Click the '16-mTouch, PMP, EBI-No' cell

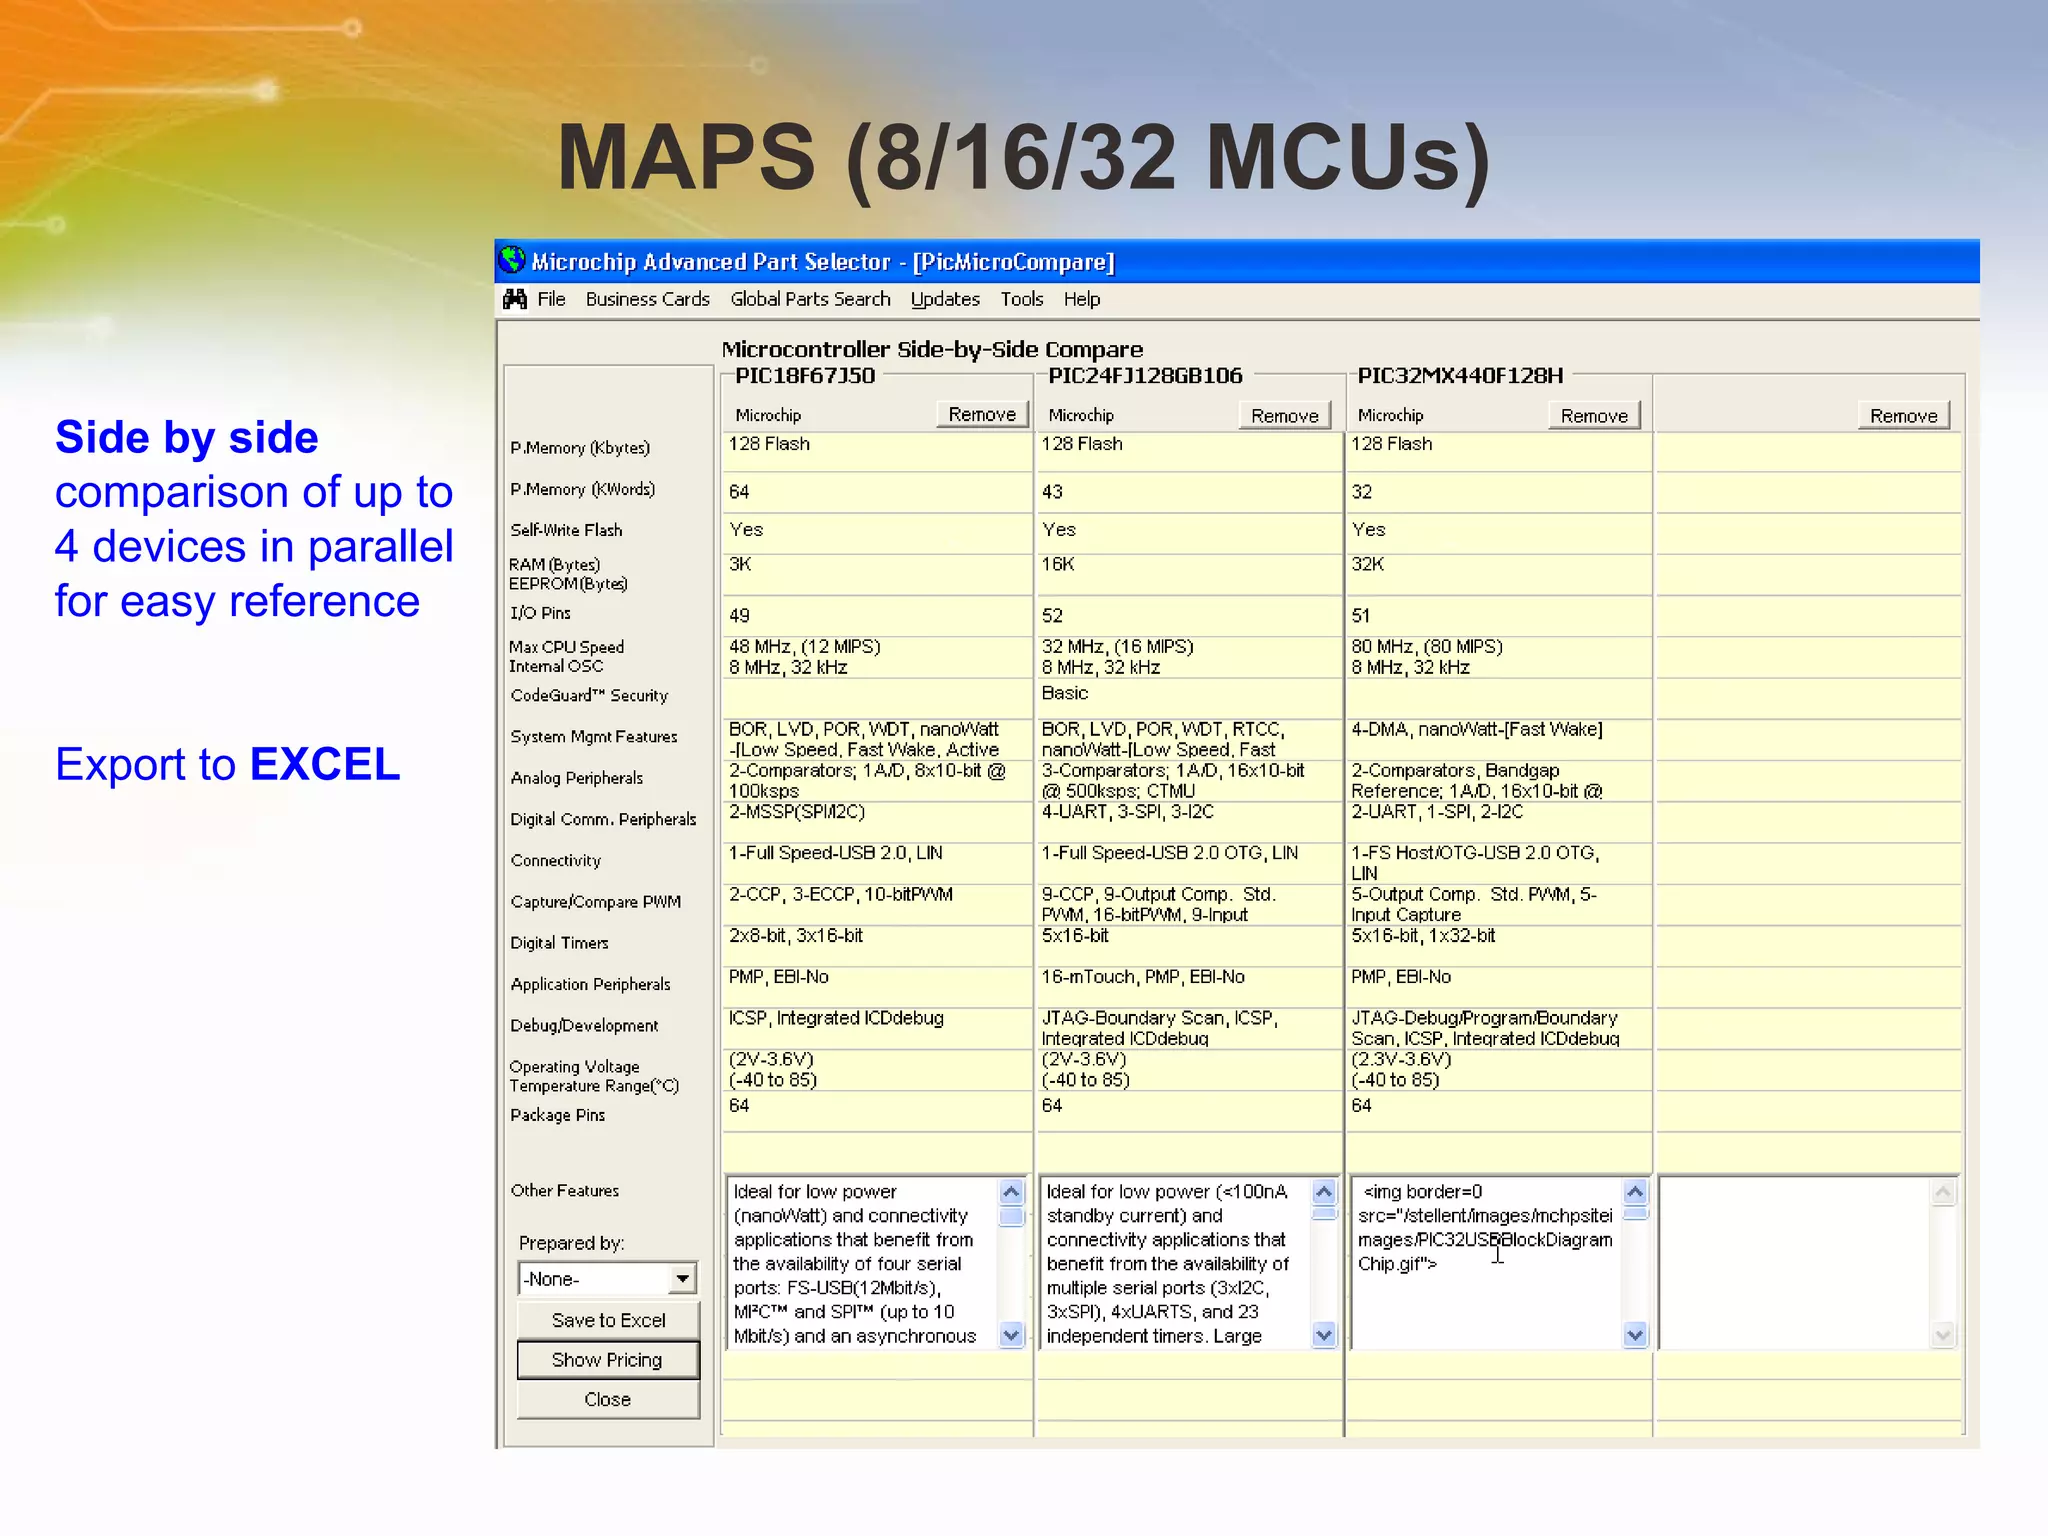[1143, 977]
